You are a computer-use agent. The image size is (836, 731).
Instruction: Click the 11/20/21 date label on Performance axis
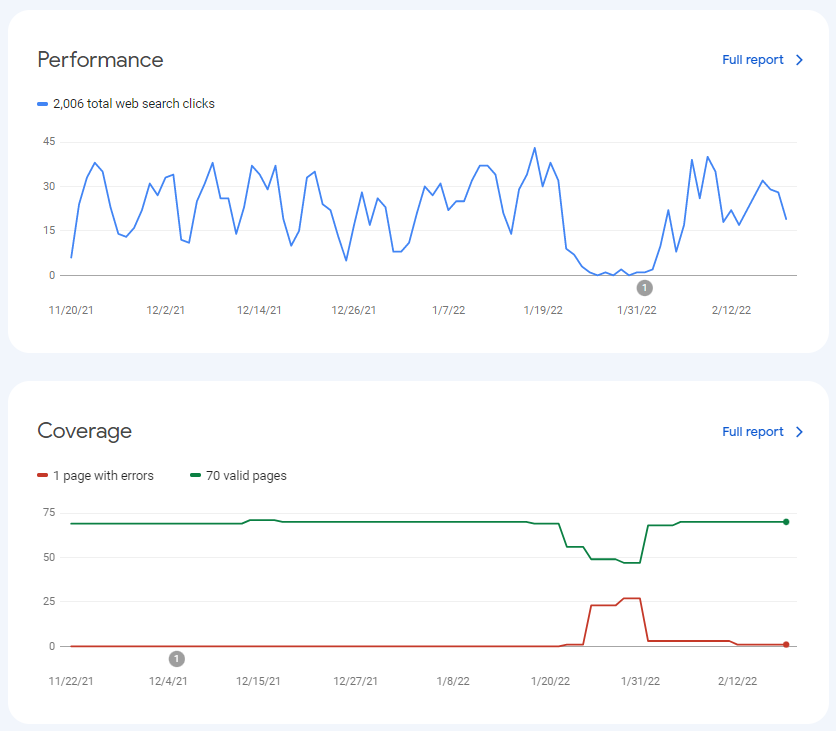click(71, 310)
